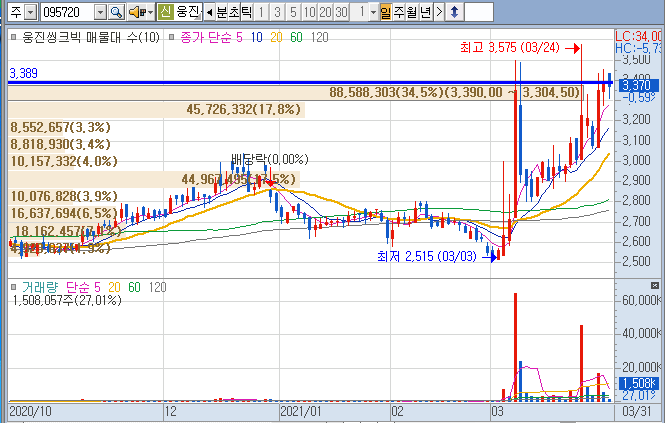The height and width of the screenshot is (423, 665).
Task: Select the 월 monthly chart period
Action: [x=411, y=12]
